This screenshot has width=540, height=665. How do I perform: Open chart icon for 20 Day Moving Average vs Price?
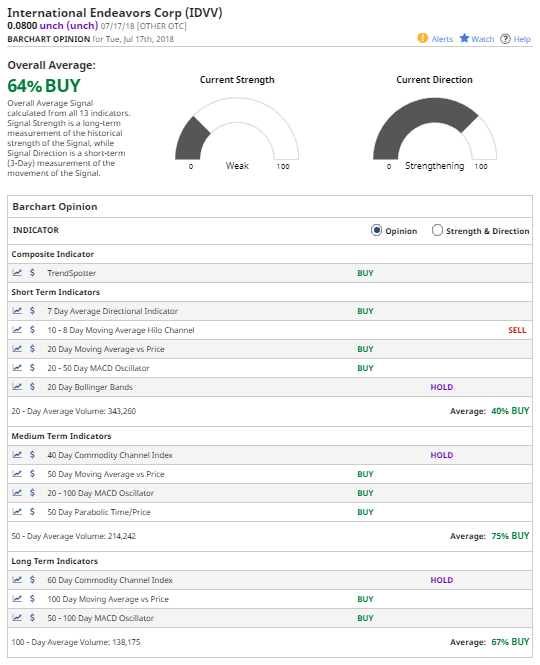17,349
